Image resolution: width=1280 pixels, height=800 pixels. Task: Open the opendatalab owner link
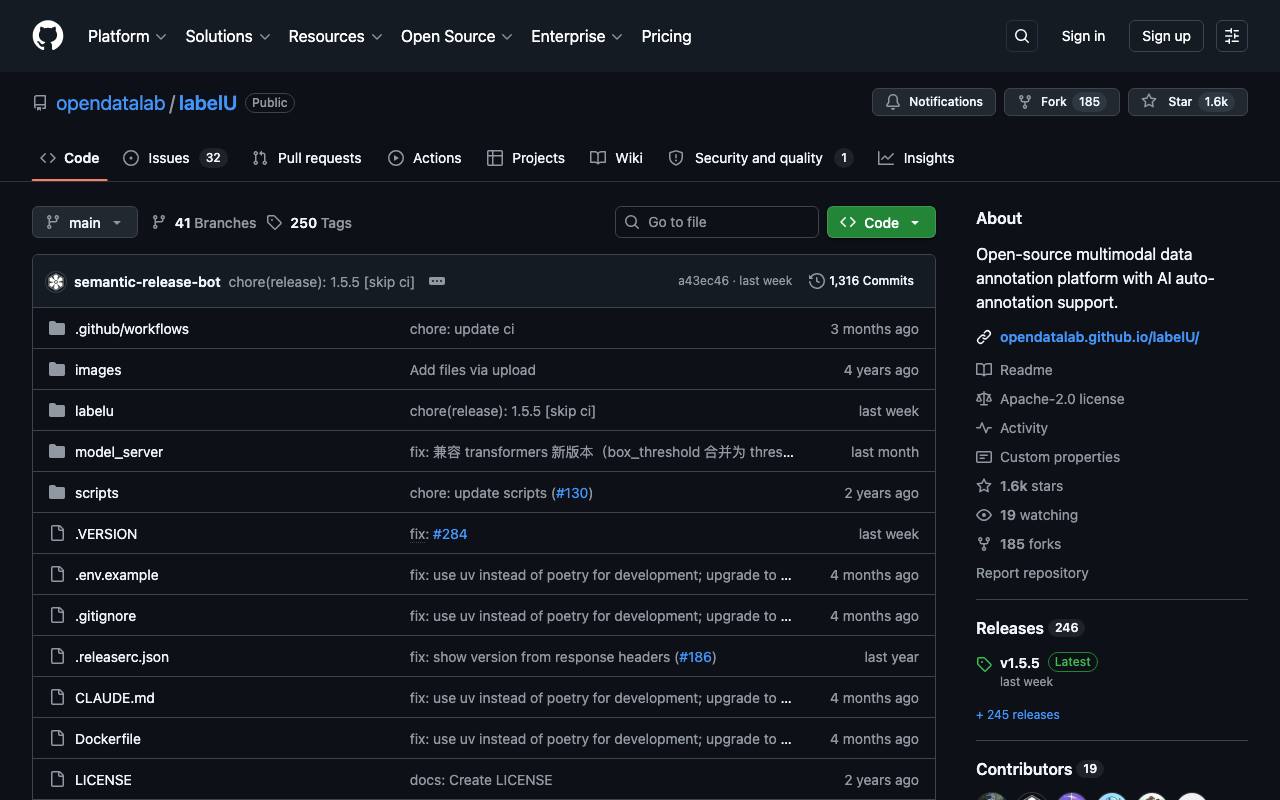(x=110, y=103)
